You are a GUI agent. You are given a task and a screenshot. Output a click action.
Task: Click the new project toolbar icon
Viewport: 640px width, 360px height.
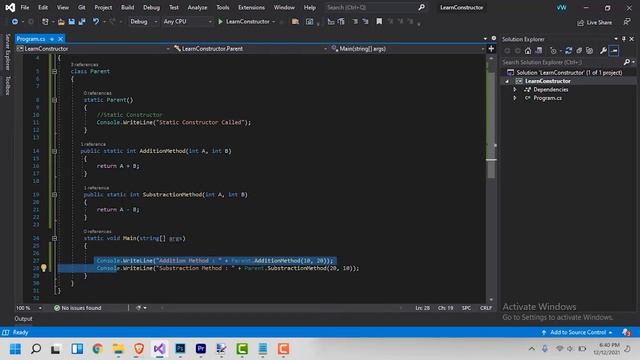pos(45,22)
